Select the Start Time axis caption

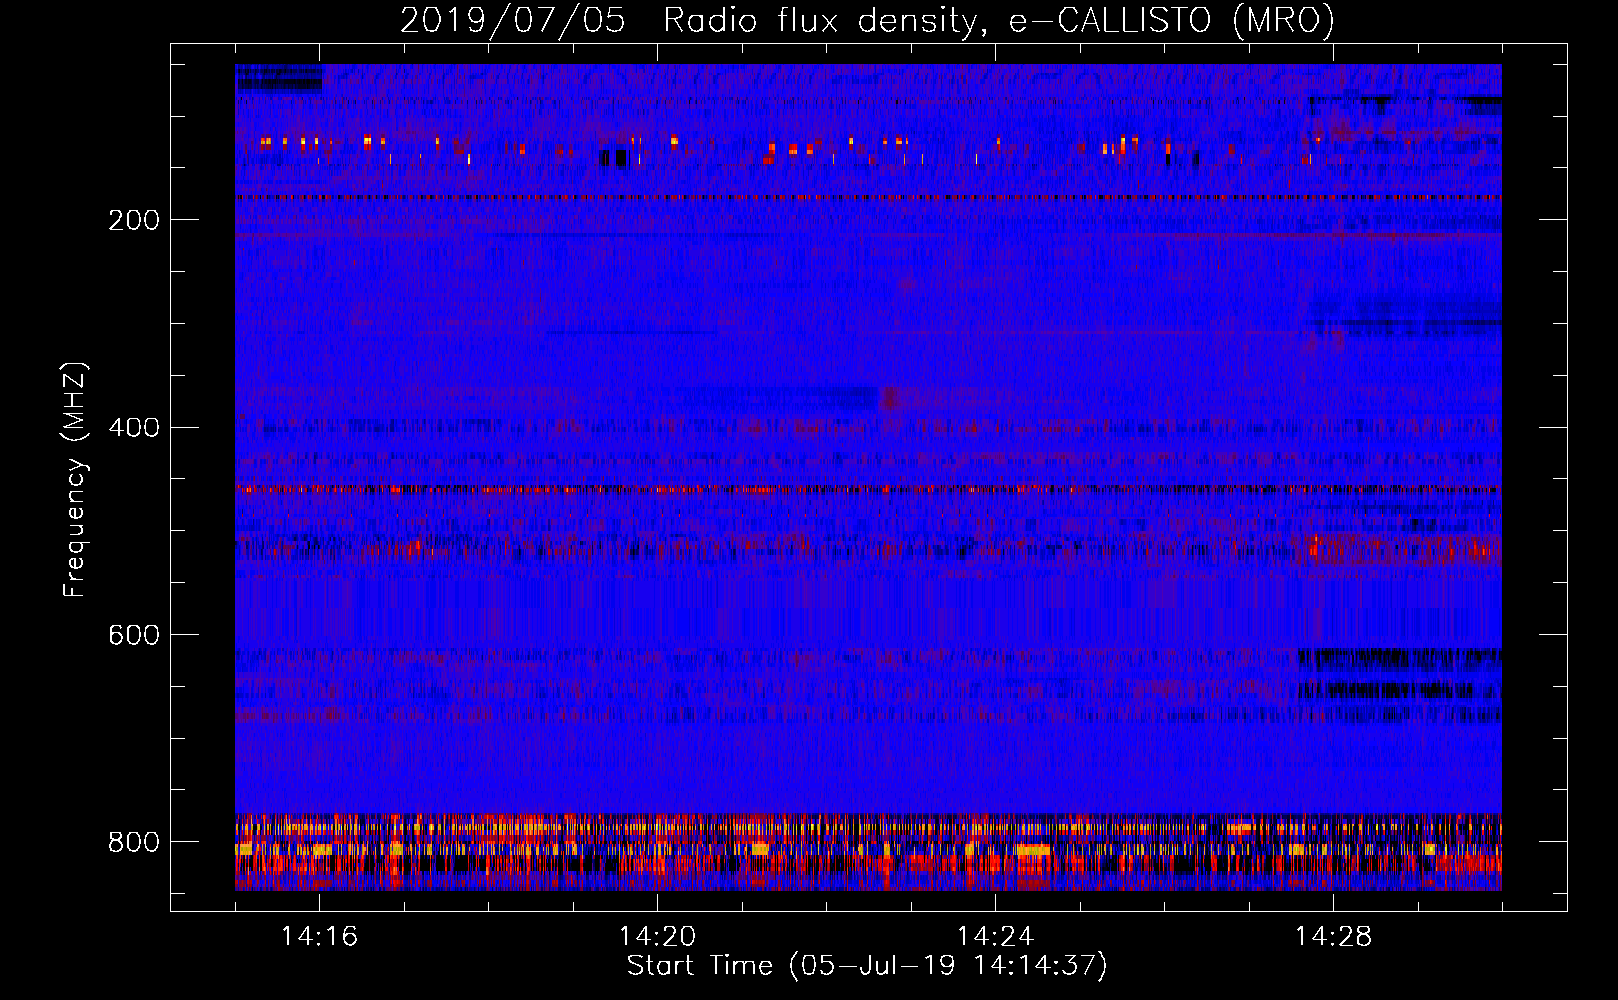pyautogui.click(x=867, y=966)
